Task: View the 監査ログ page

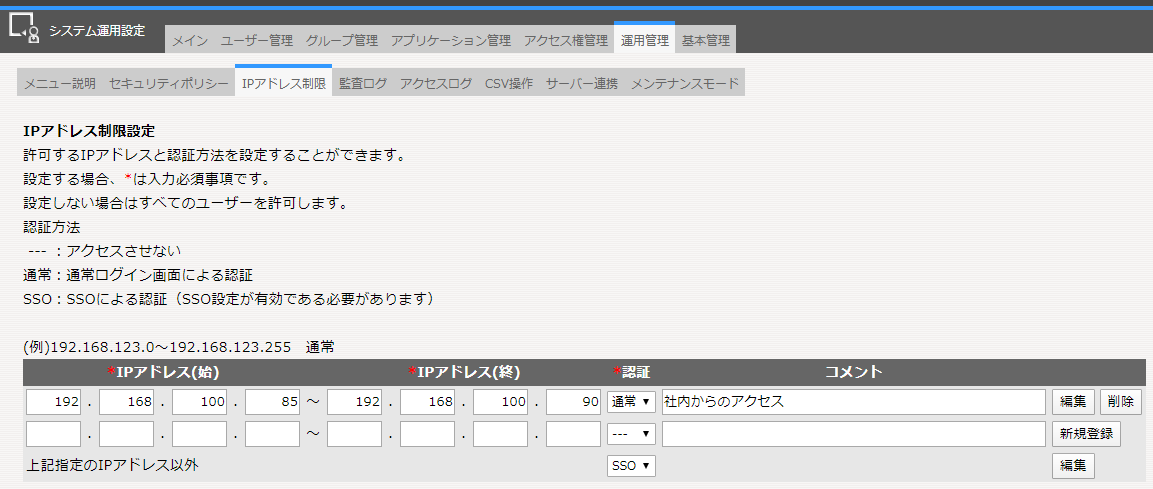Action: click(x=363, y=84)
